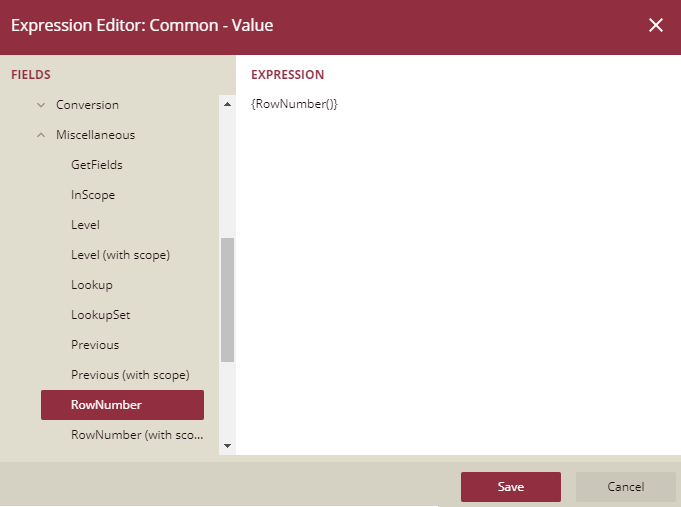Choose the GetFields function
This screenshot has width=681, height=507.
[97, 165]
